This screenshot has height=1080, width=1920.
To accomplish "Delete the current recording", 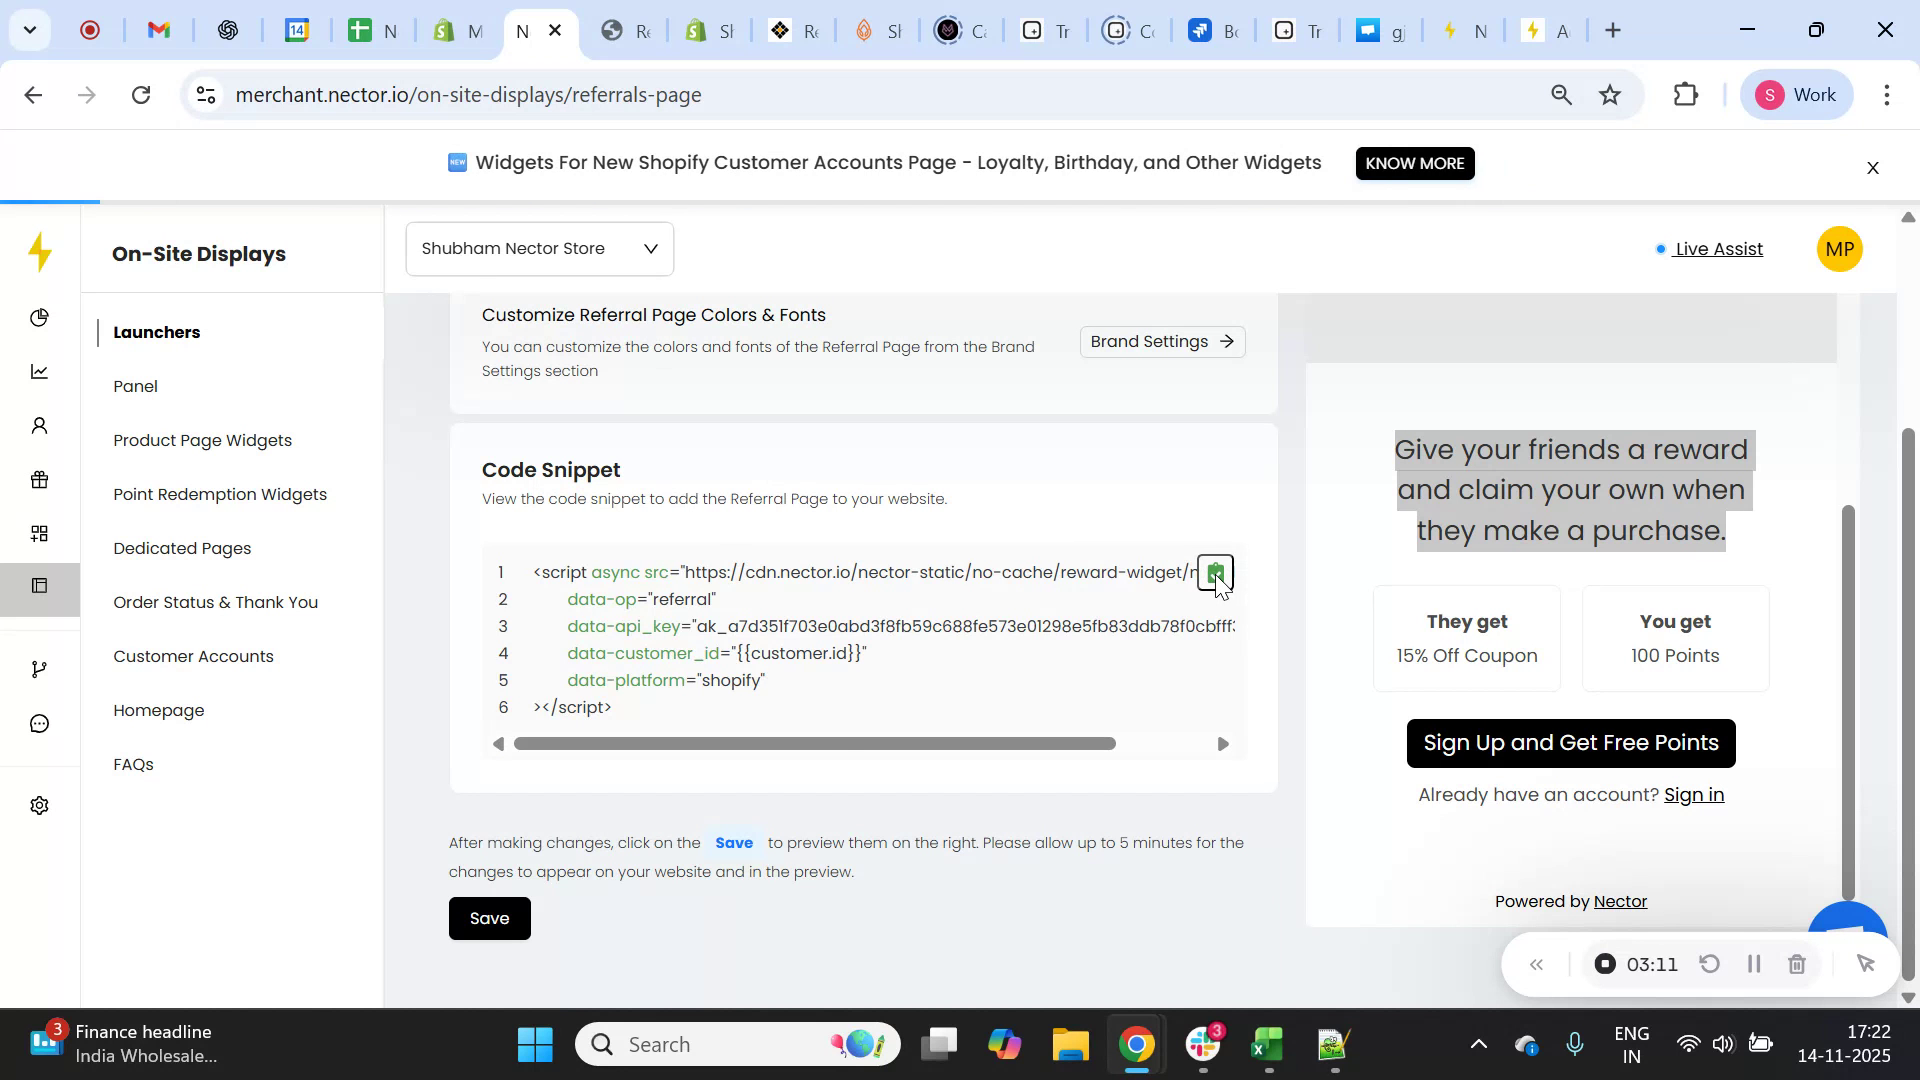I will coord(1797,963).
